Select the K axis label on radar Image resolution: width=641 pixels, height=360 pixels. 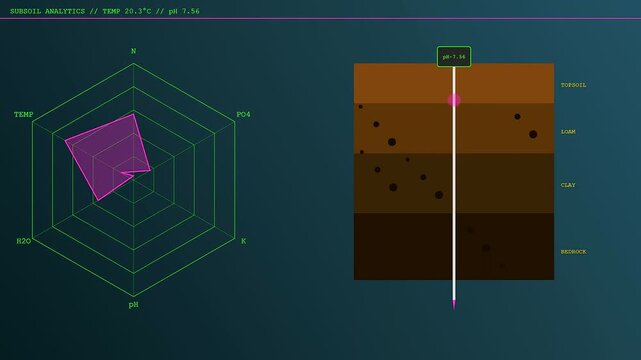click(243, 241)
